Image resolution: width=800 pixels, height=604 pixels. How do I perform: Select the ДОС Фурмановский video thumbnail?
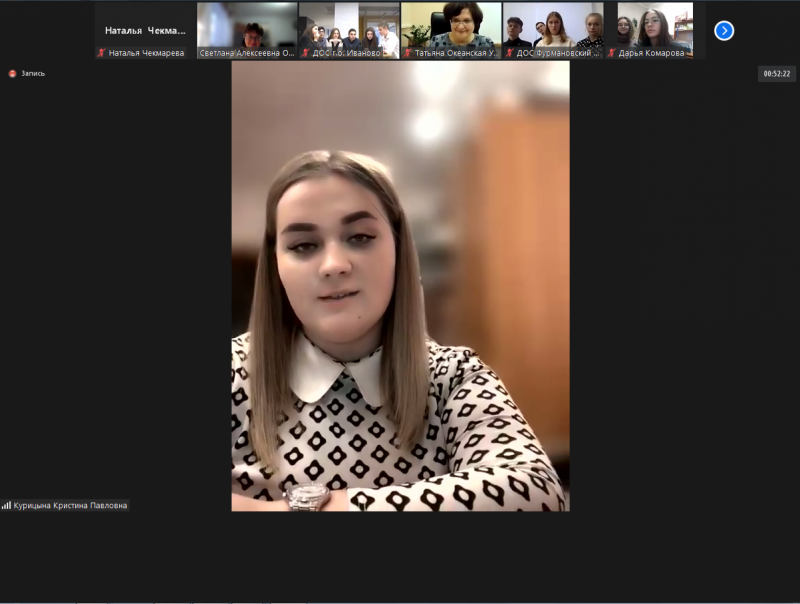click(553, 25)
